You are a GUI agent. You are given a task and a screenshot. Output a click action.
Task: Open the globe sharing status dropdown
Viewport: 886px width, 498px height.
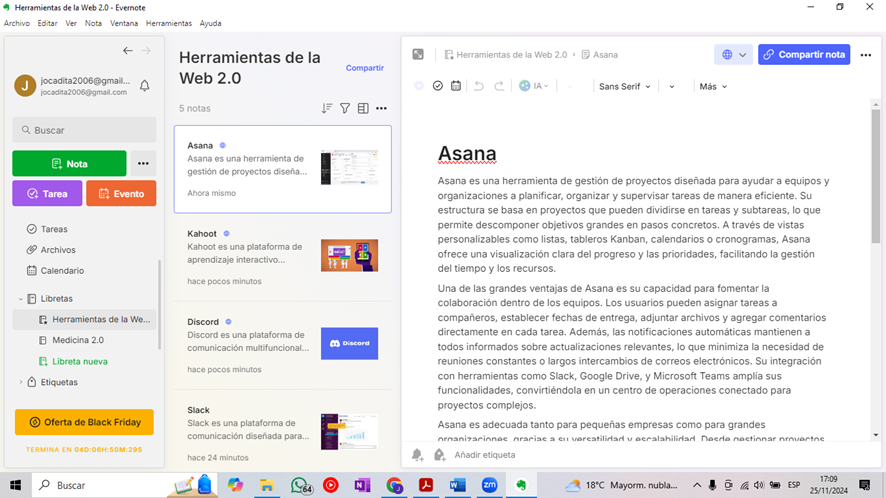coord(733,55)
